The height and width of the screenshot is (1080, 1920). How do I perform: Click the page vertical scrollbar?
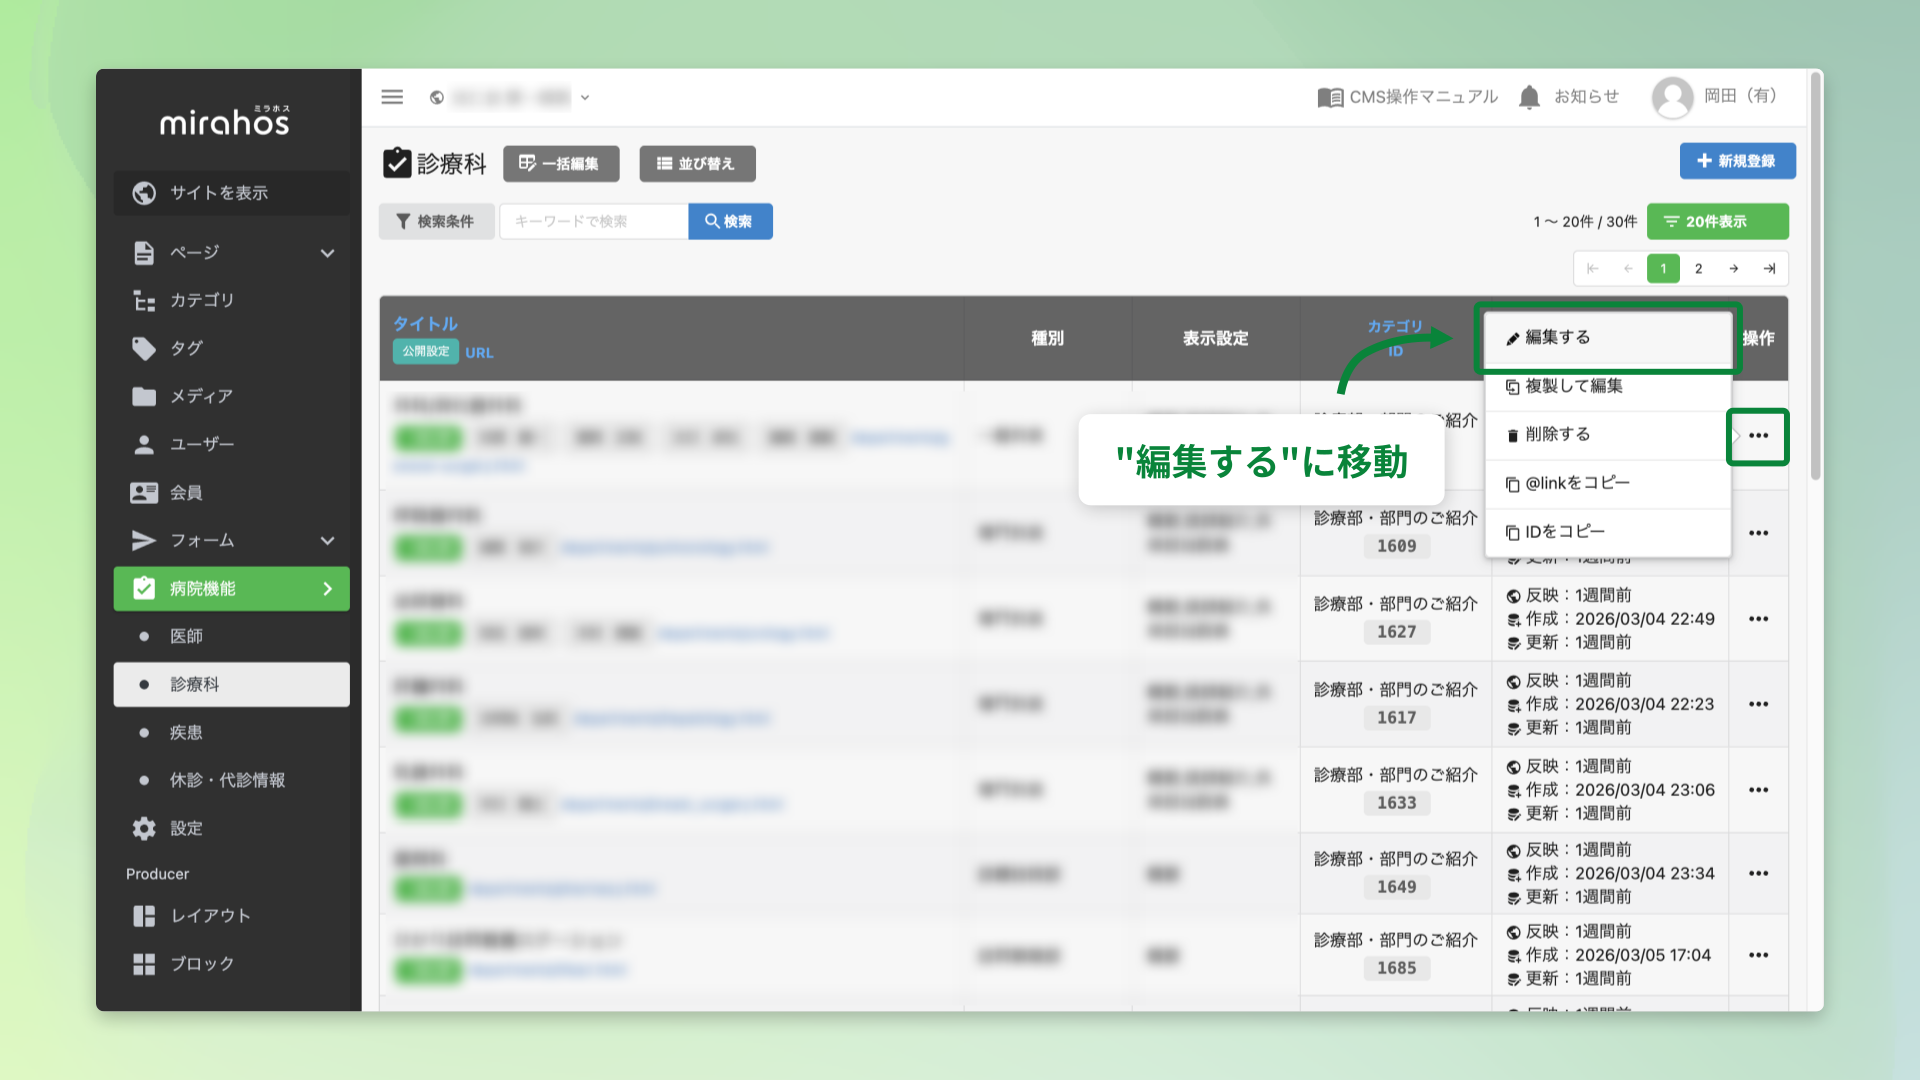point(1816,275)
